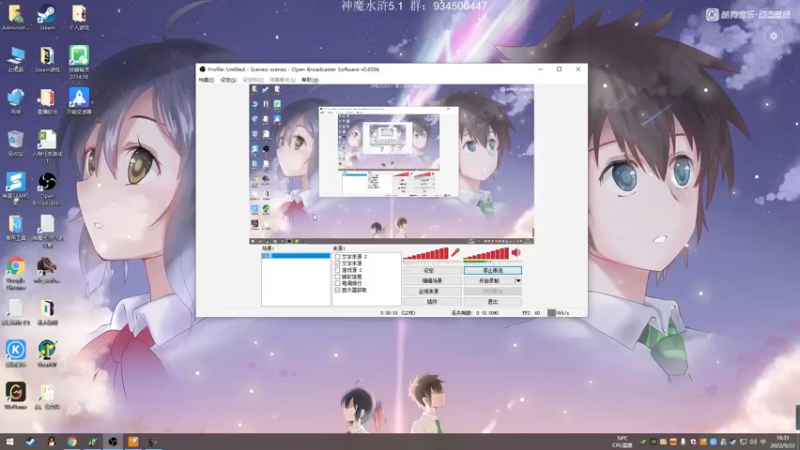Open the Windows Start menu
Screen dimensions: 800x450
[9, 442]
